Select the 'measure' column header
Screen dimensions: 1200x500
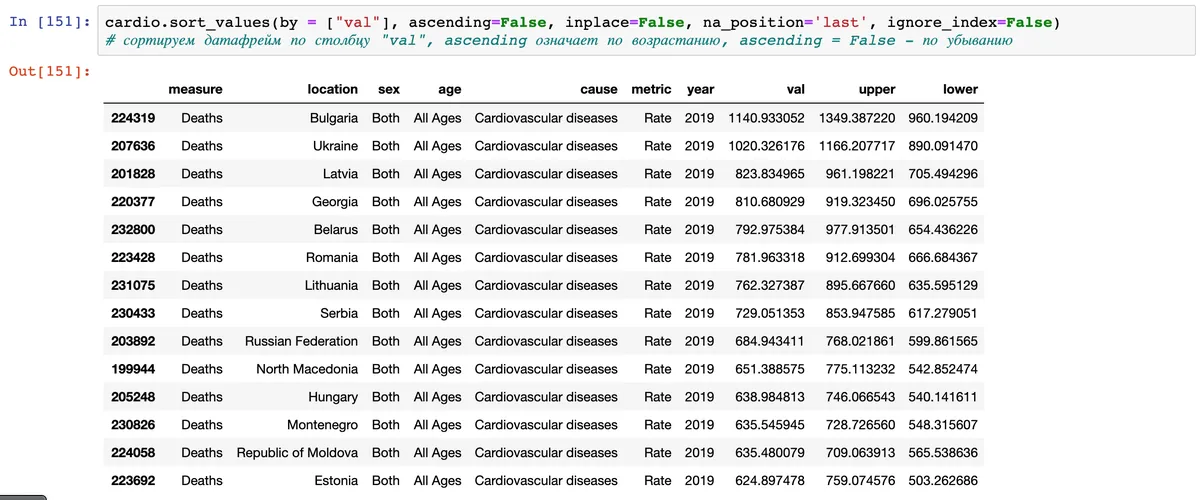195,90
